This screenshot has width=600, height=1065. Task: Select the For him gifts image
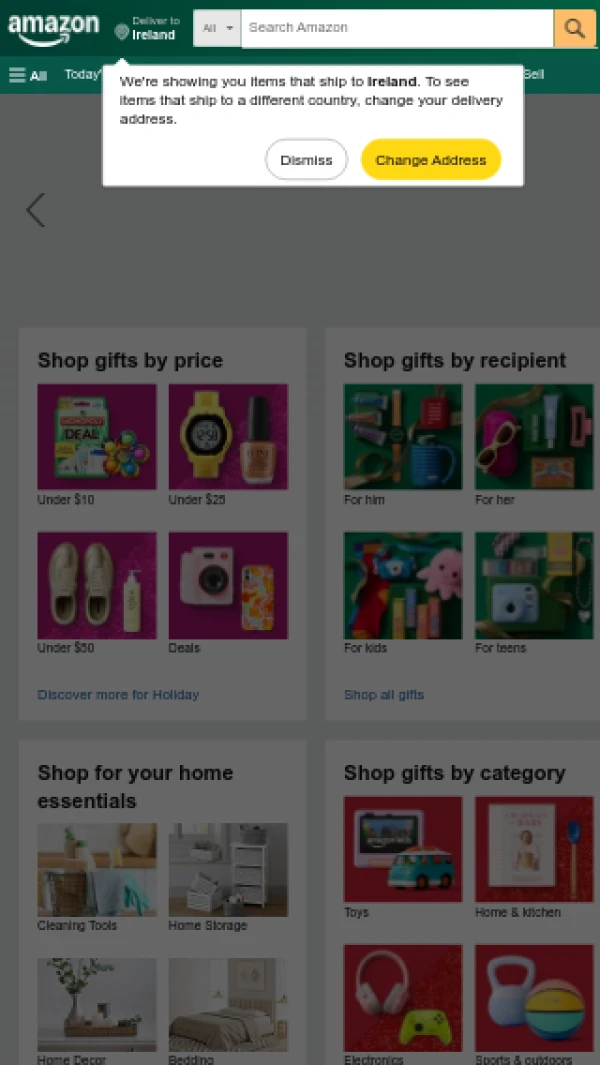coord(403,437)
